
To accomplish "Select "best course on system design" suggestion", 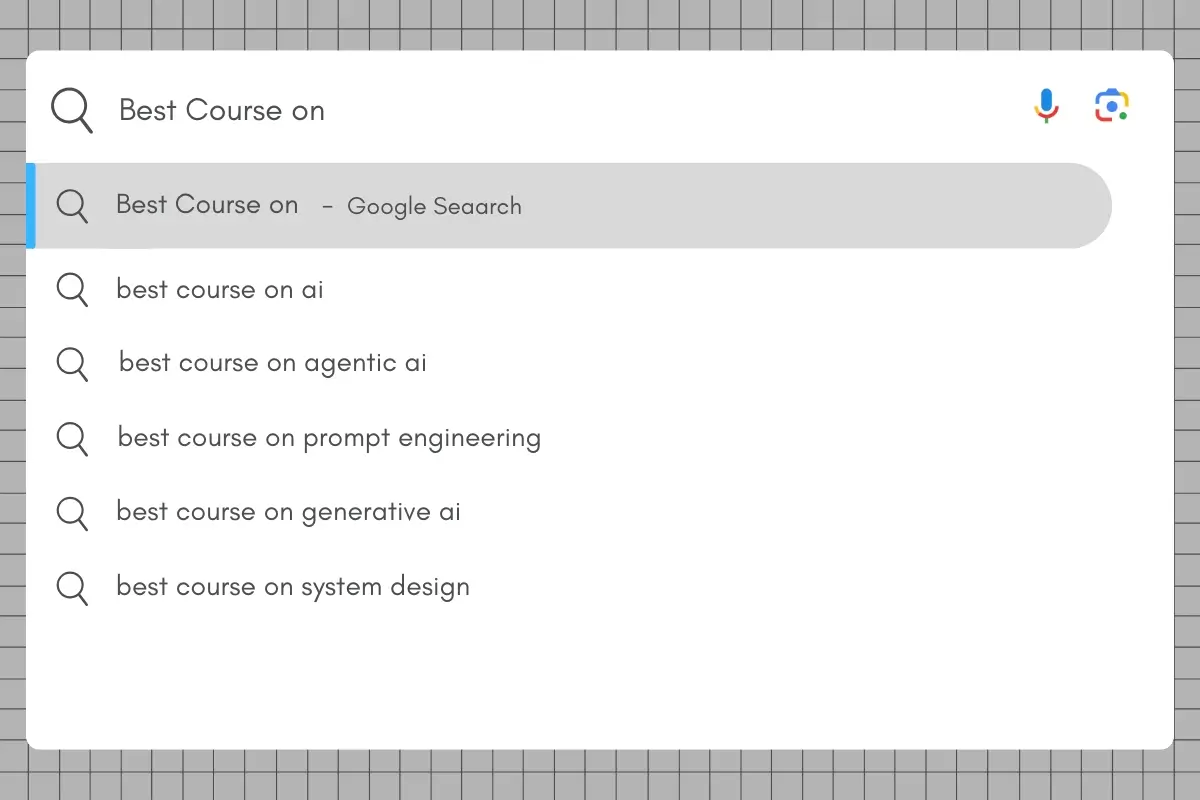I will point(292,587).
